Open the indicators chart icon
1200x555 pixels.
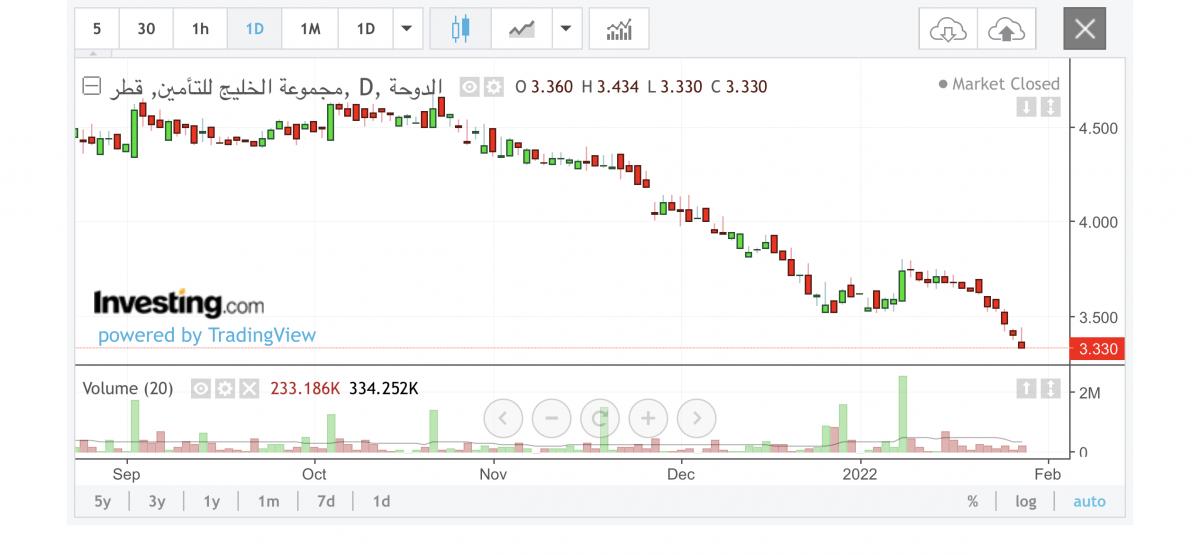tap(619, 29)
